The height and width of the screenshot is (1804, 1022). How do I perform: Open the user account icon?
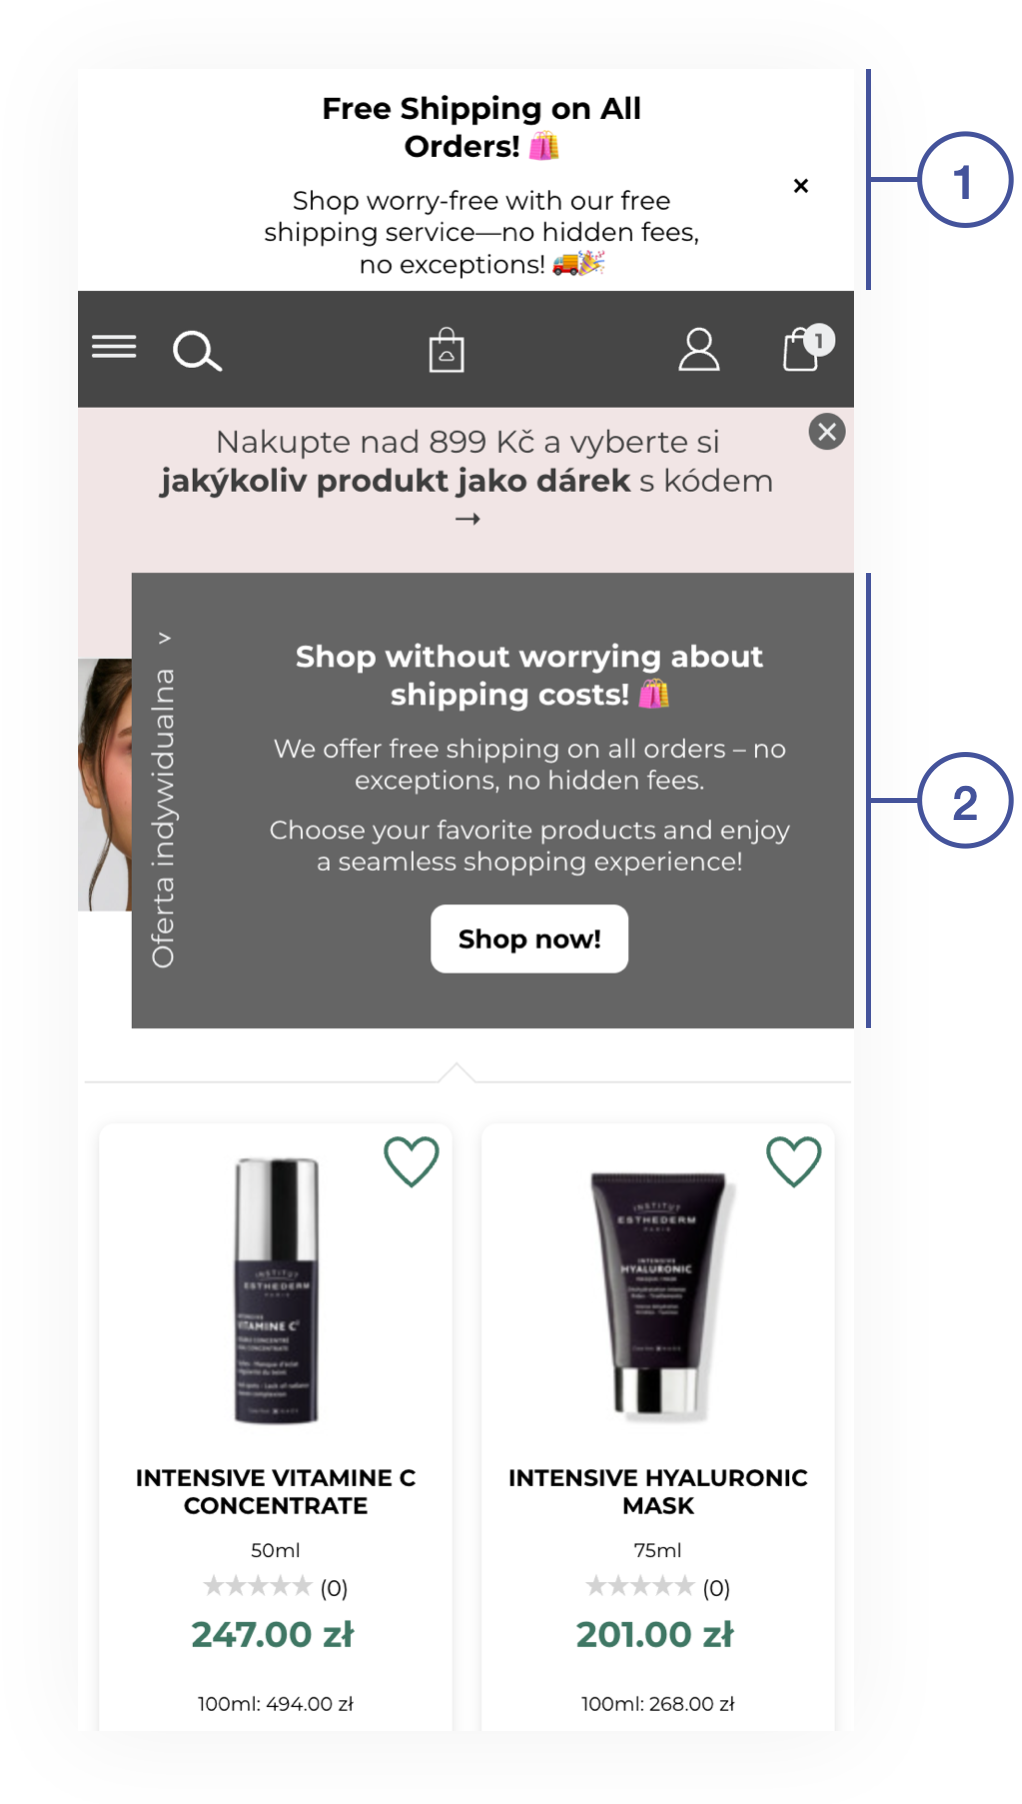click(699, 350)
